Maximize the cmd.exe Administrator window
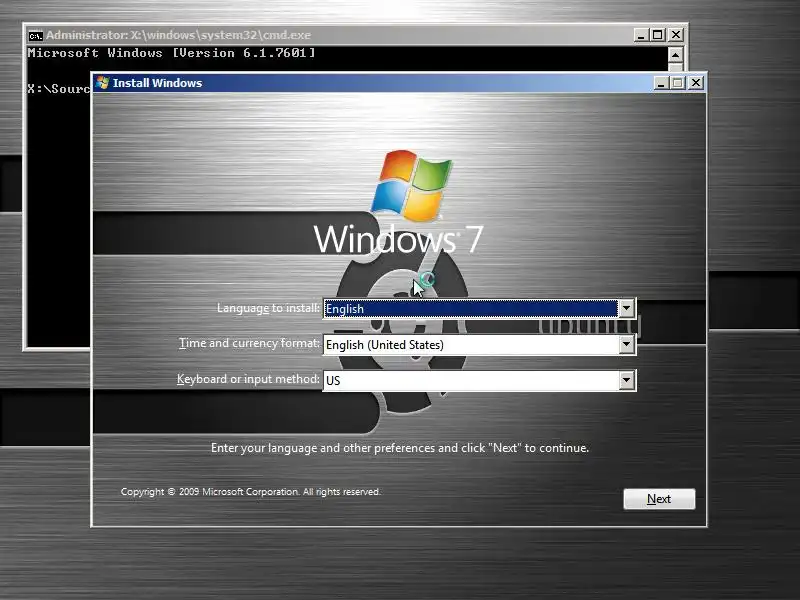This screenshot has height=600, width=800. coord(658,35)
